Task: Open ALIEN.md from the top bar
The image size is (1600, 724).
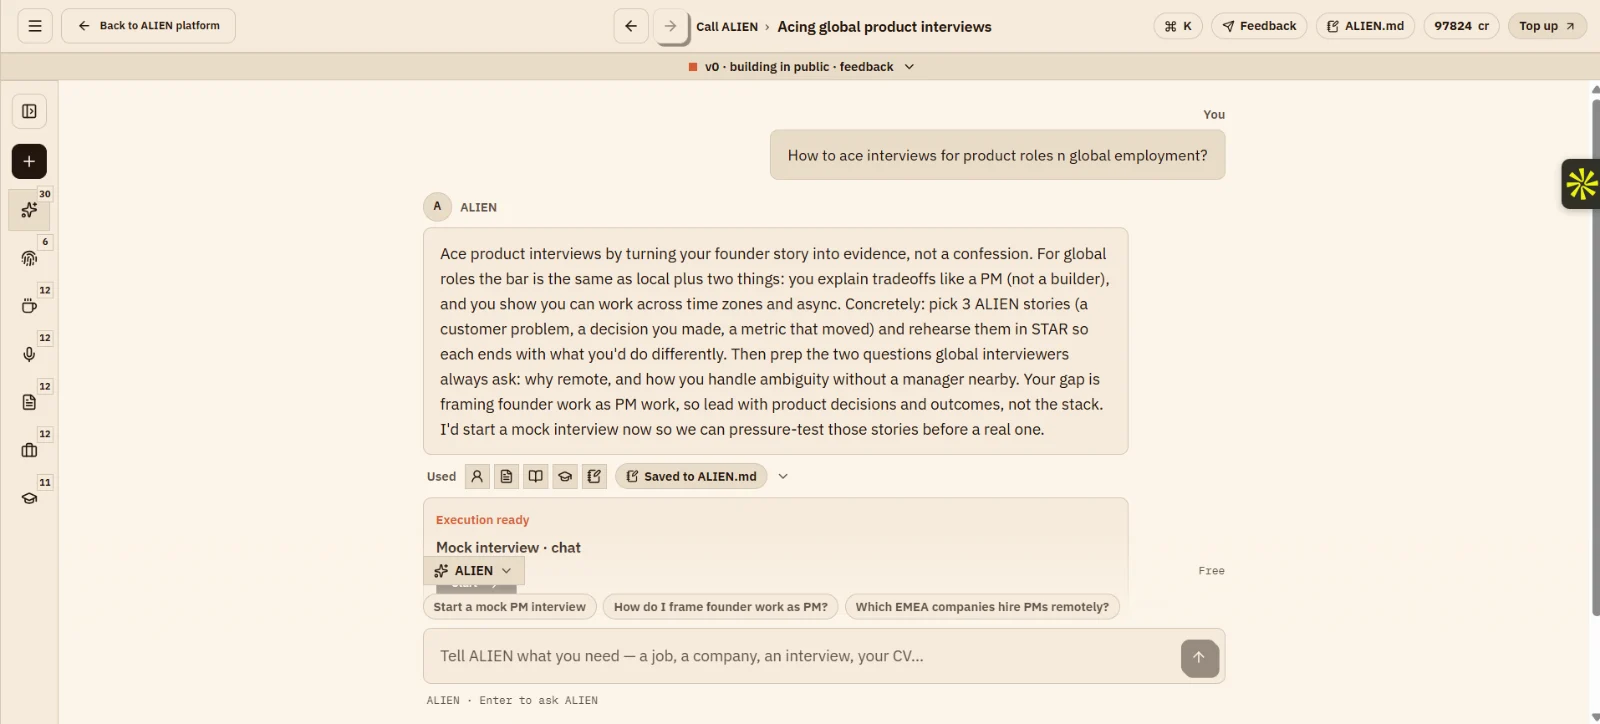Action: [x=1365, y=26]
